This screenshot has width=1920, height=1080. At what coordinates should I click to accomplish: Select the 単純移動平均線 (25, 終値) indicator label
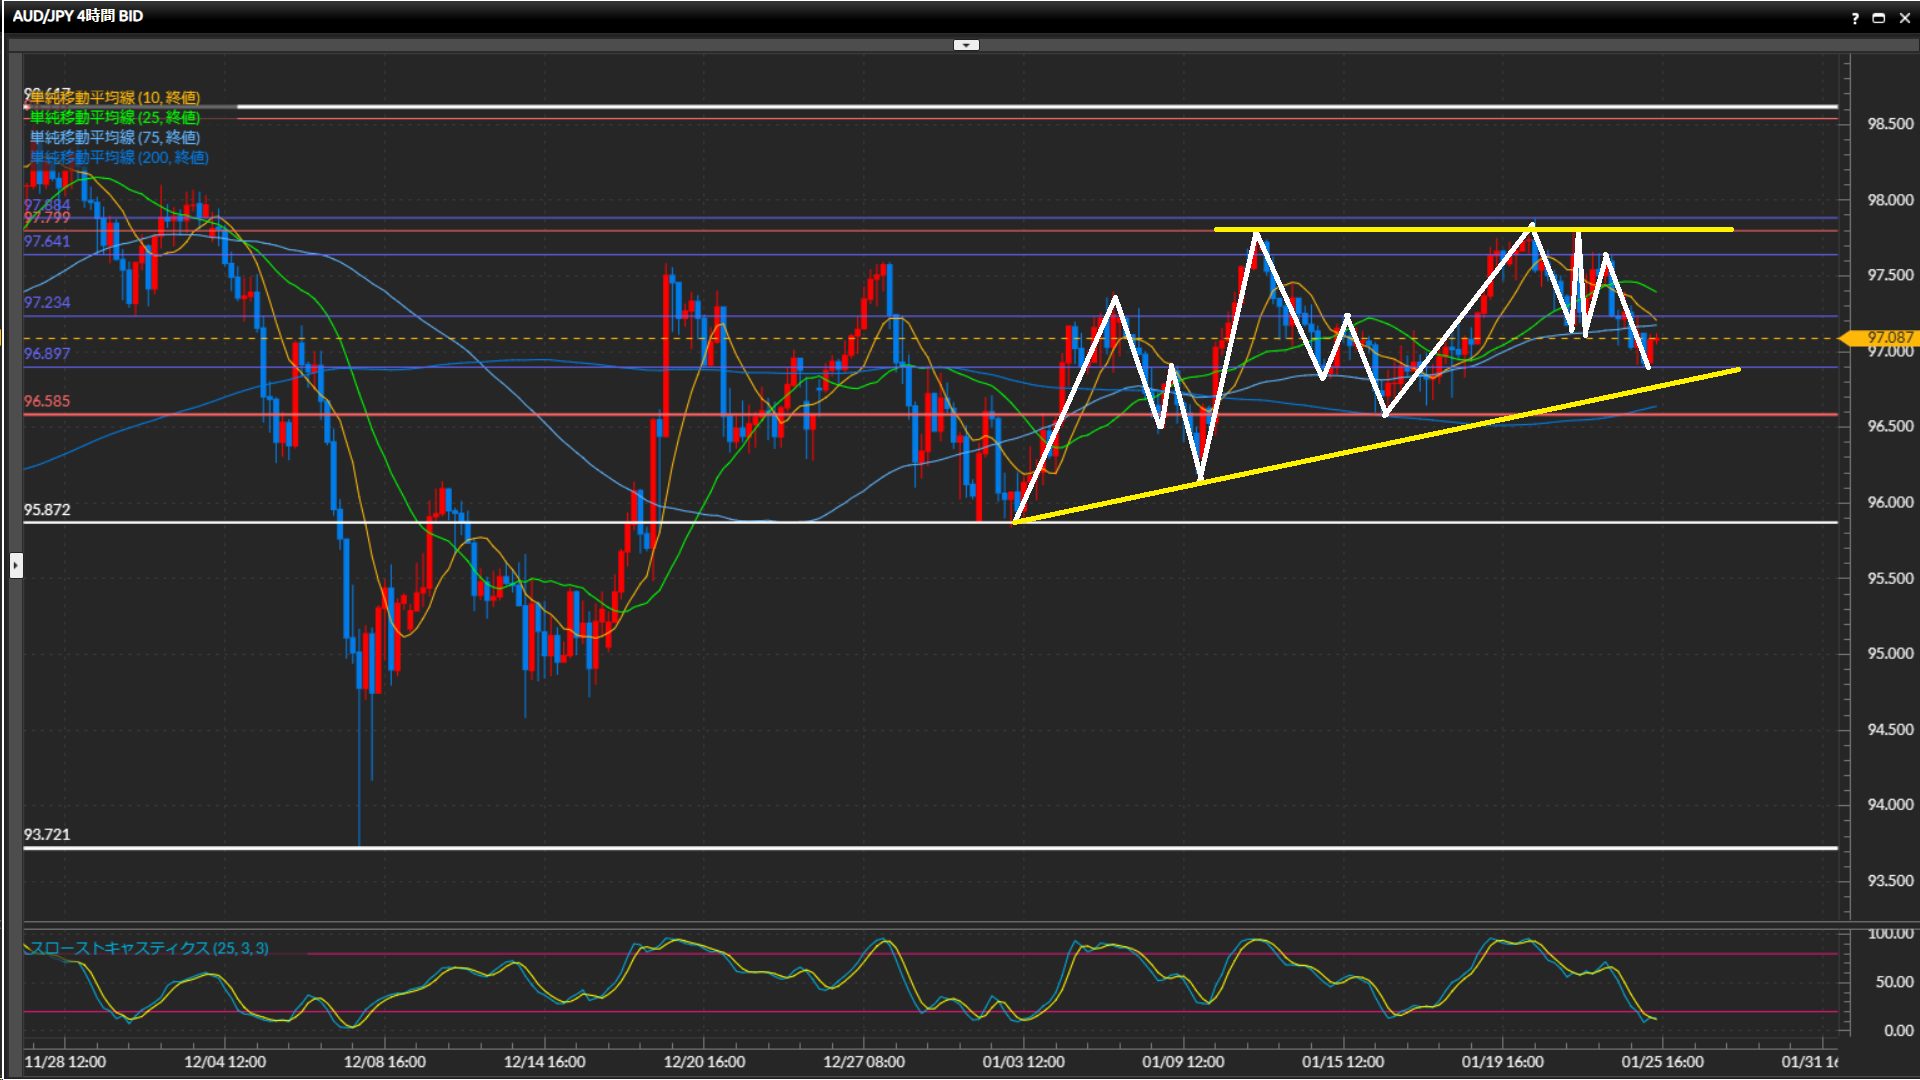(114, 117)
